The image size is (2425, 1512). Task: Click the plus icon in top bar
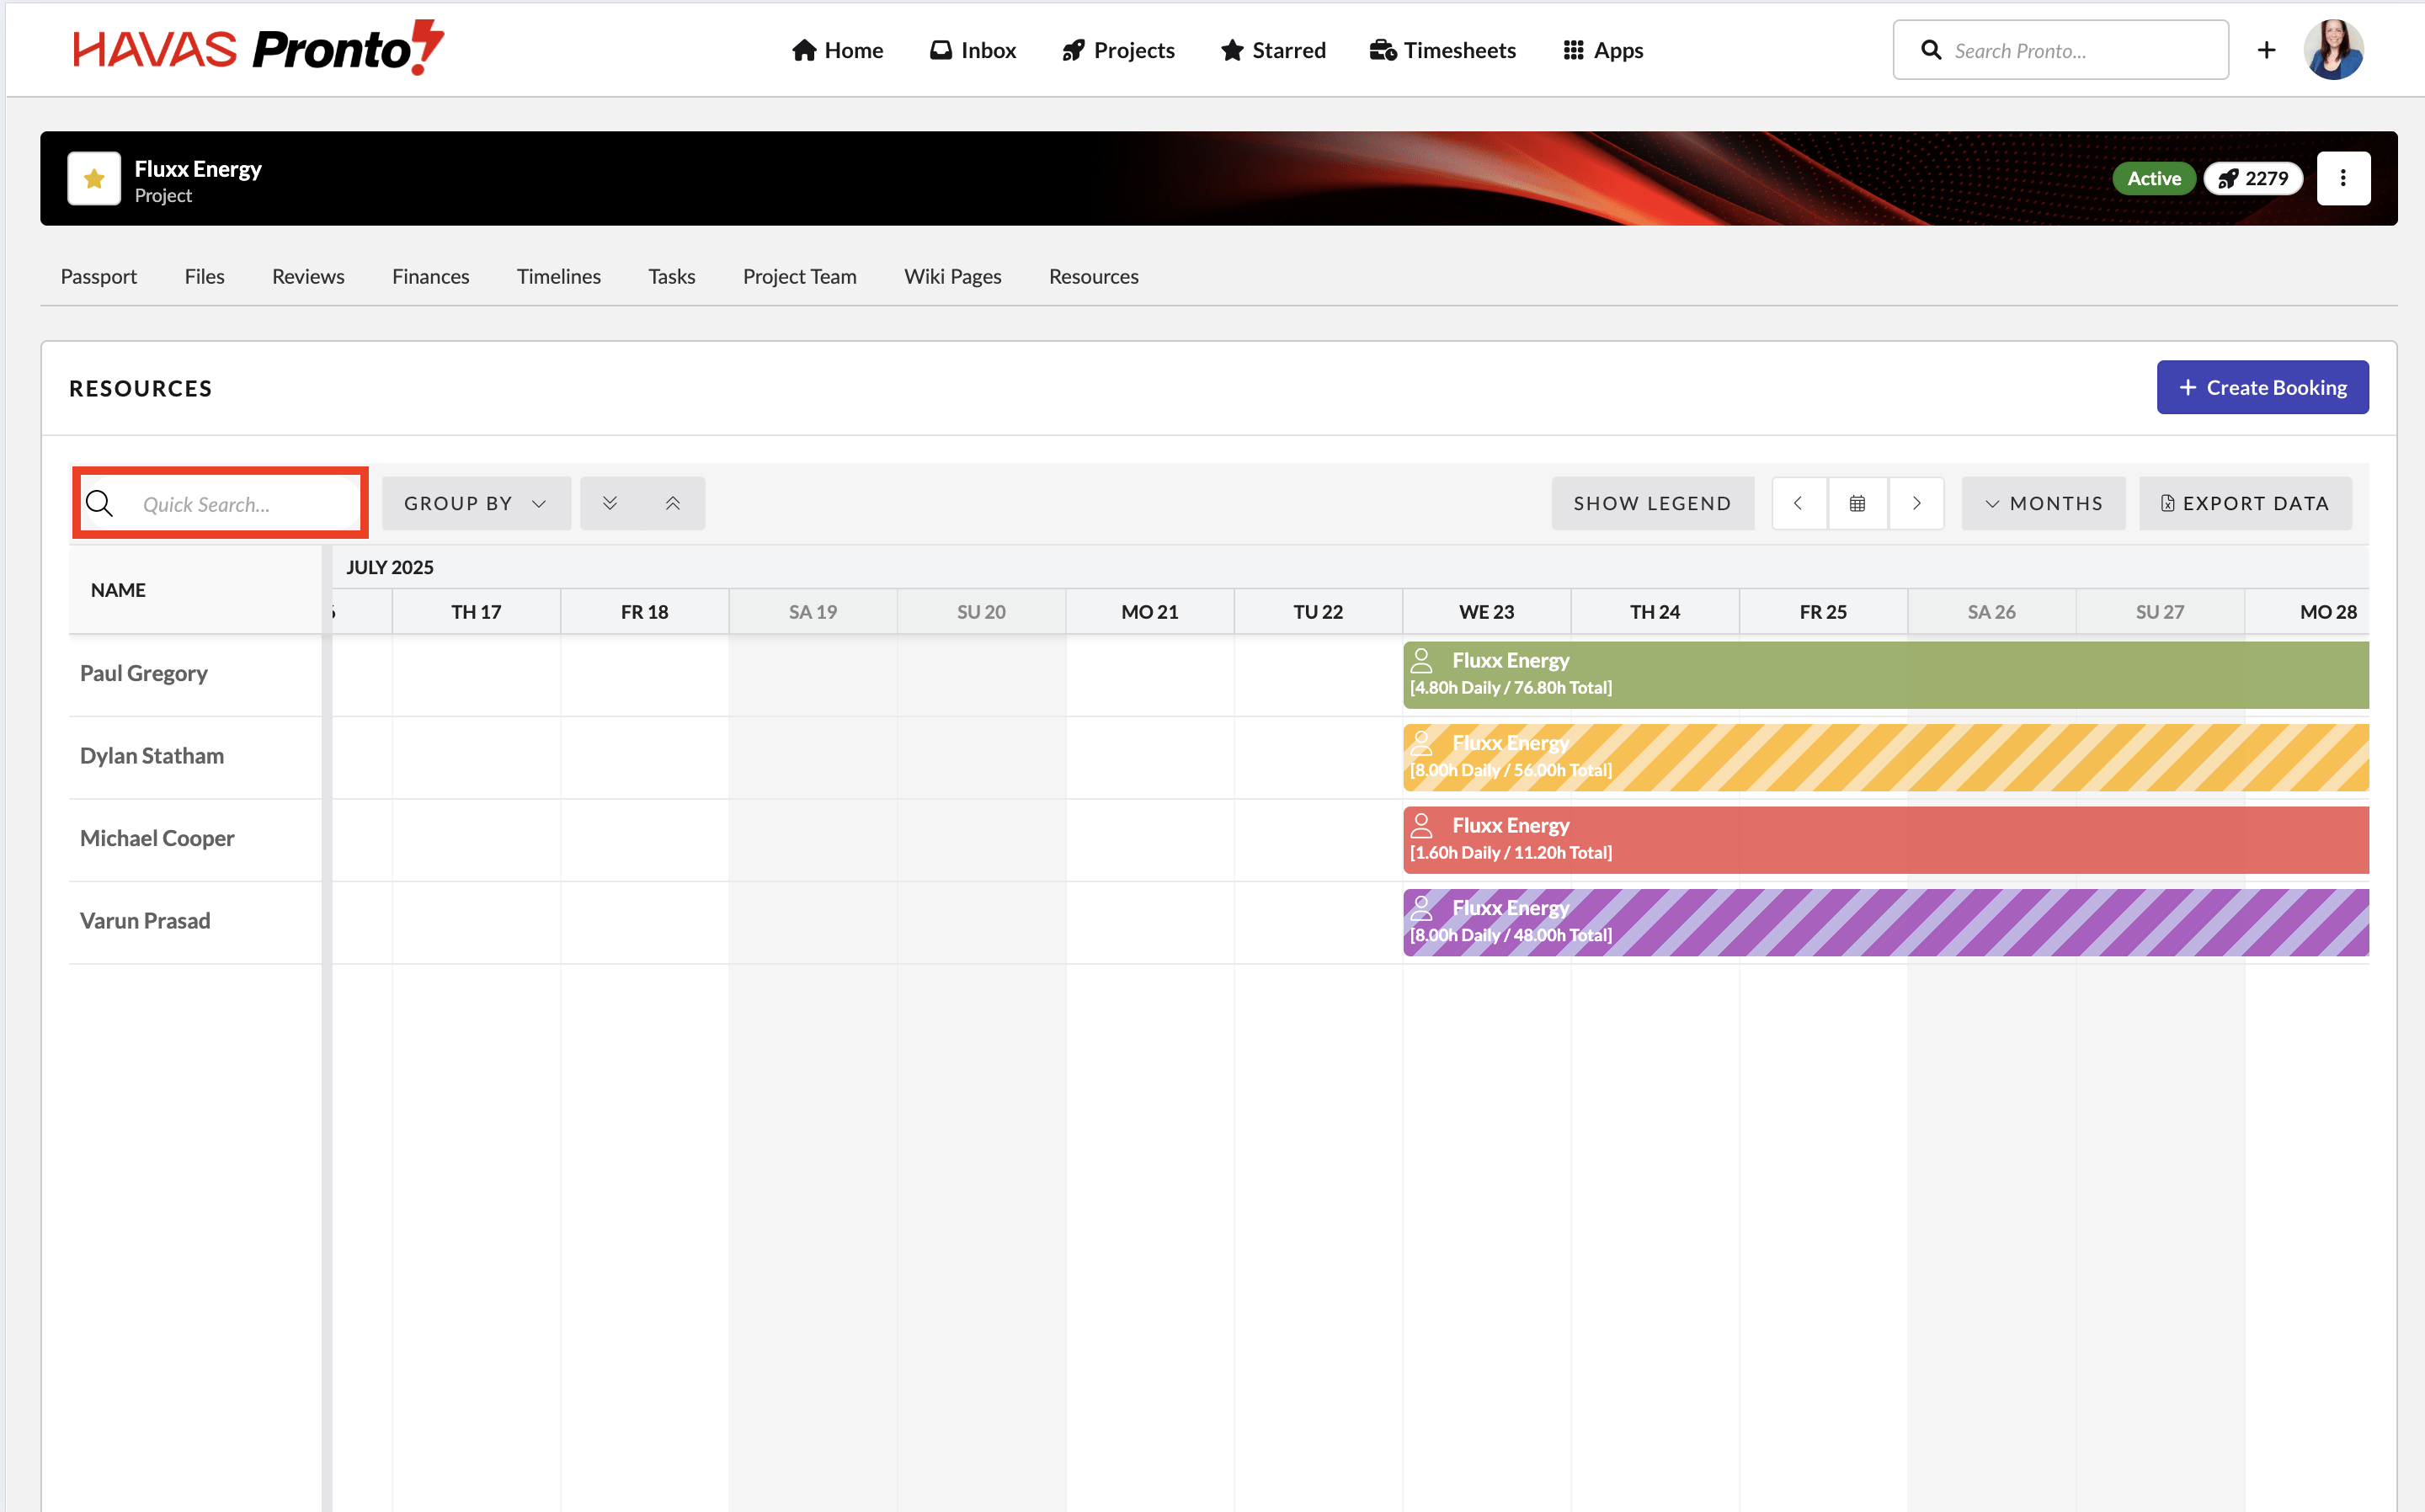click(2266, 50)
